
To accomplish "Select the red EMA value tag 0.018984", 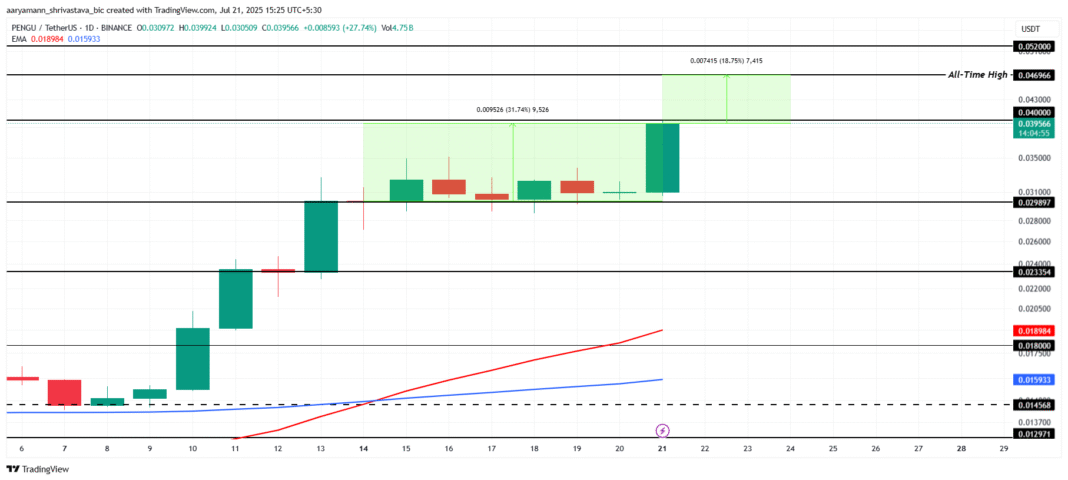I will pyautogui.click(x=1034, y=330).
